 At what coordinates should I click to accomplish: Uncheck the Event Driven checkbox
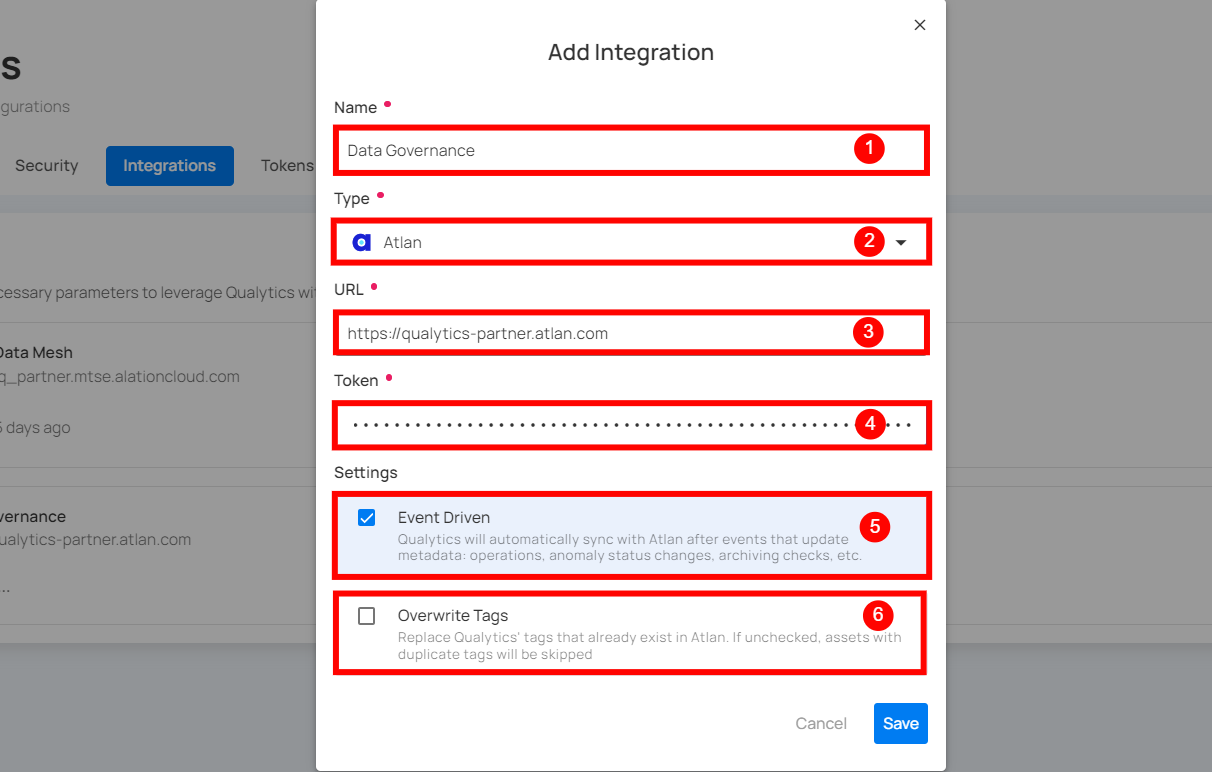point(367,518)
